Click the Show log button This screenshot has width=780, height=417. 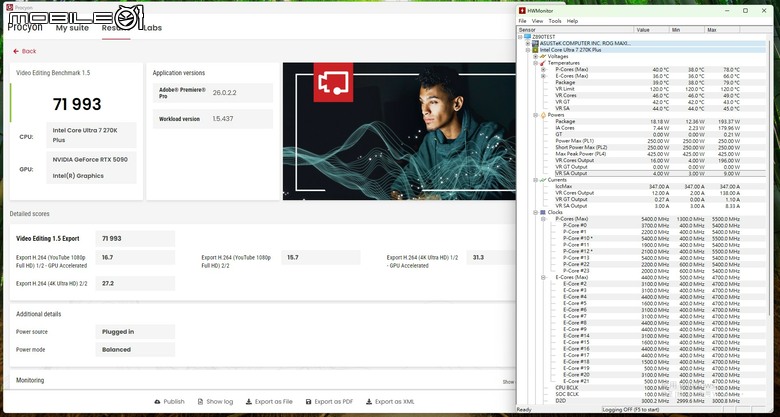point(215,402)
